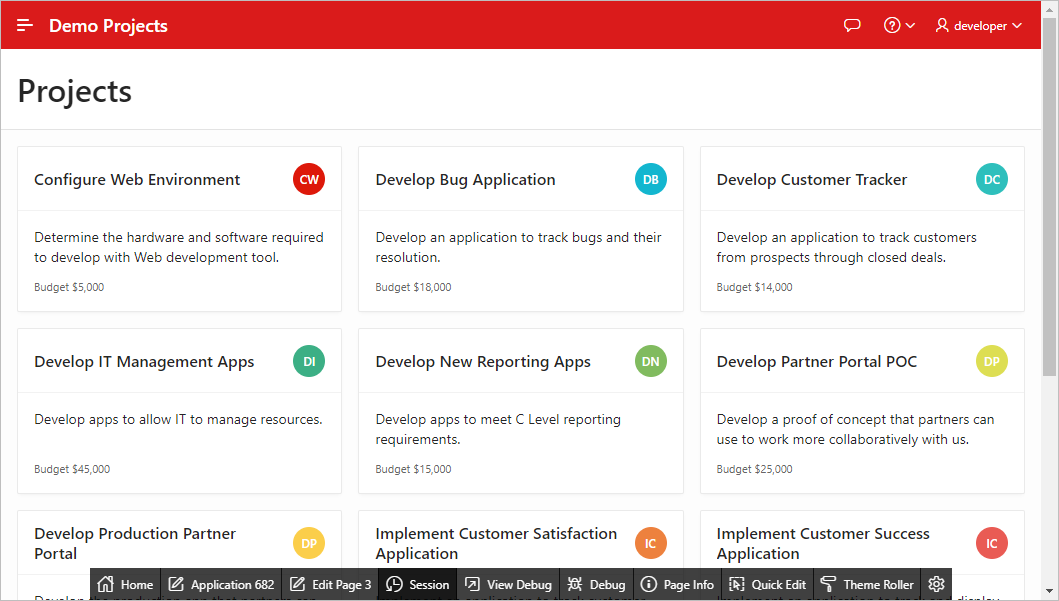Screen dimensions: 1059x601
Task: Click the page vertical scrollbar thumb
Action: point(1050,196)
